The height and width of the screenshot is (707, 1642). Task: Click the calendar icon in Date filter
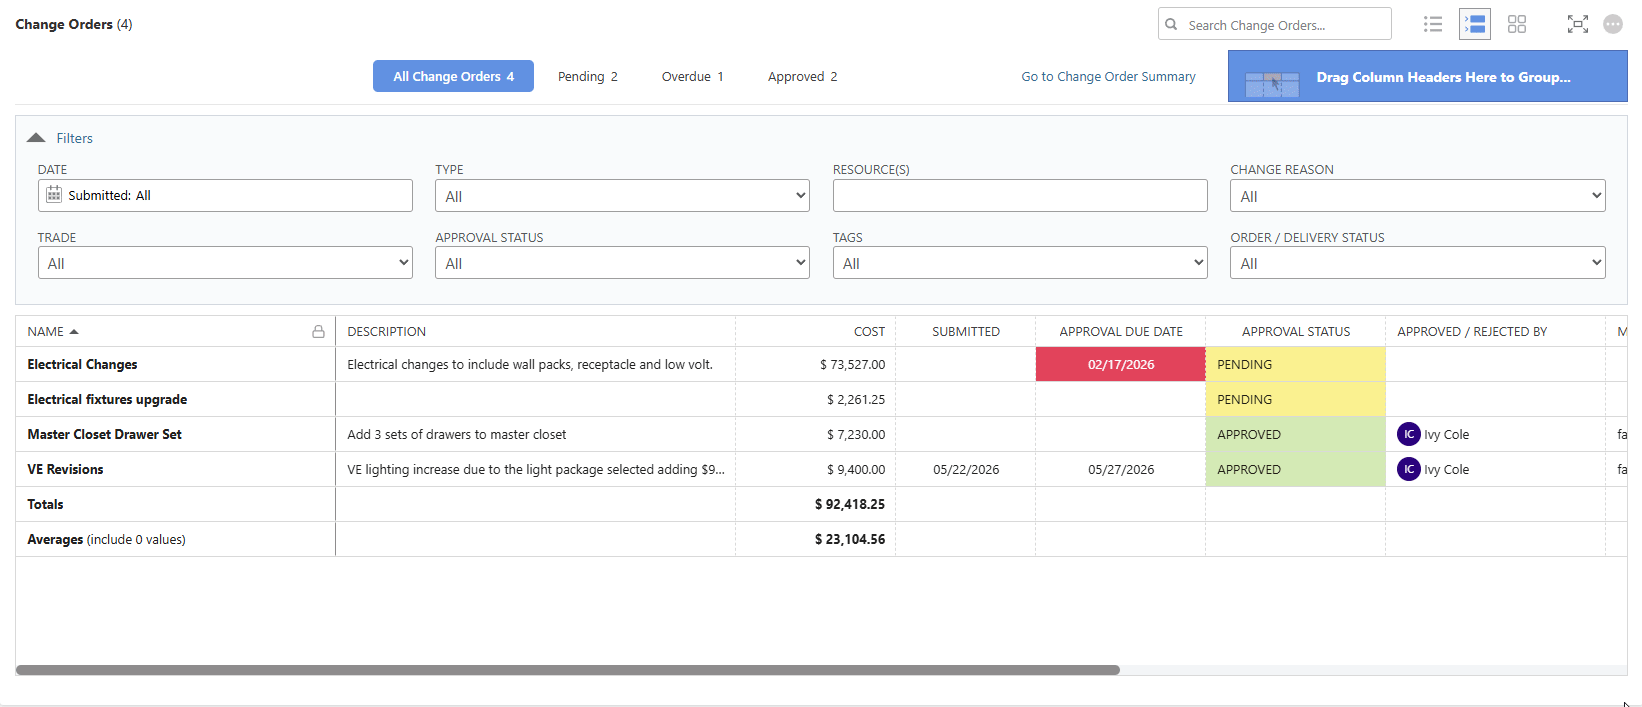tap(54, 195)
